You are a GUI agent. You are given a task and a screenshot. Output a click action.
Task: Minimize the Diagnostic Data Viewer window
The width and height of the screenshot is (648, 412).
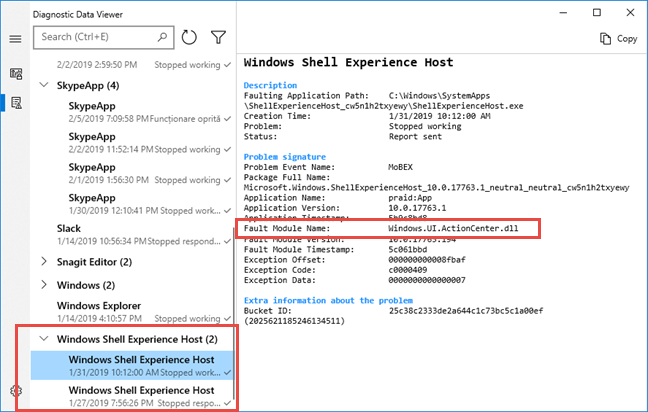pos(563,13)
